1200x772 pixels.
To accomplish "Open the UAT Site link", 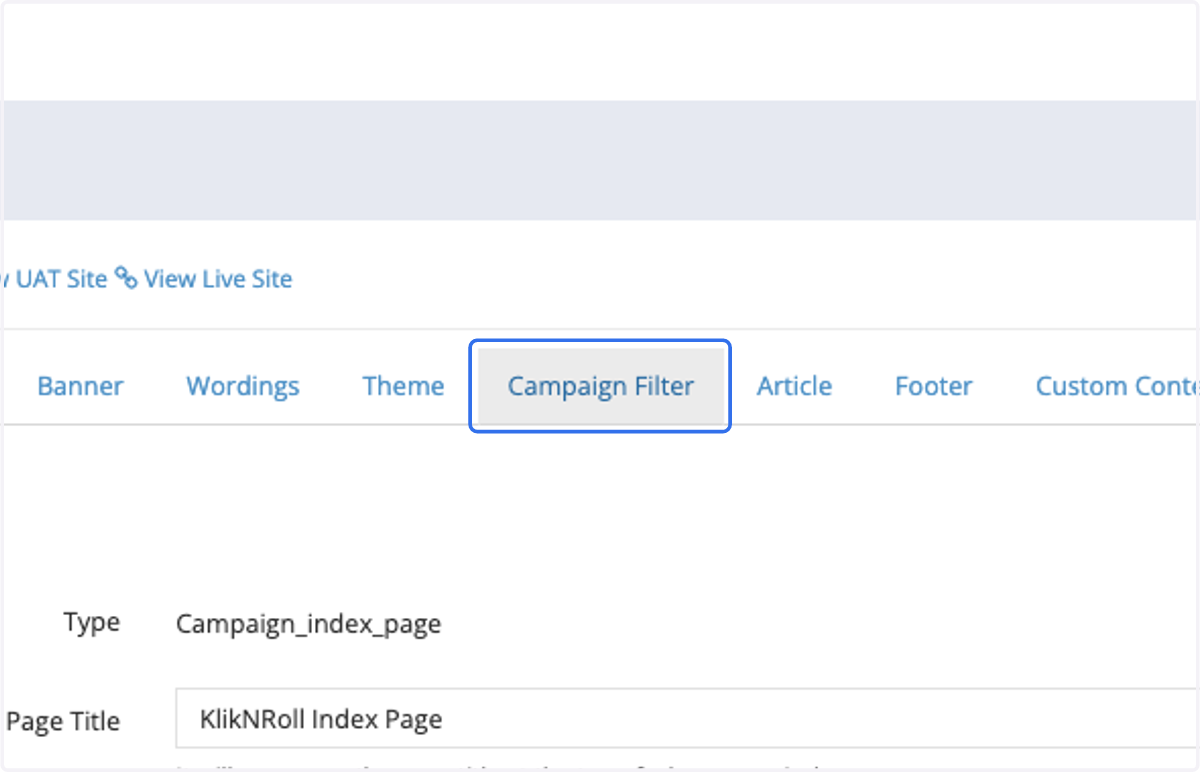I will 54,279.
